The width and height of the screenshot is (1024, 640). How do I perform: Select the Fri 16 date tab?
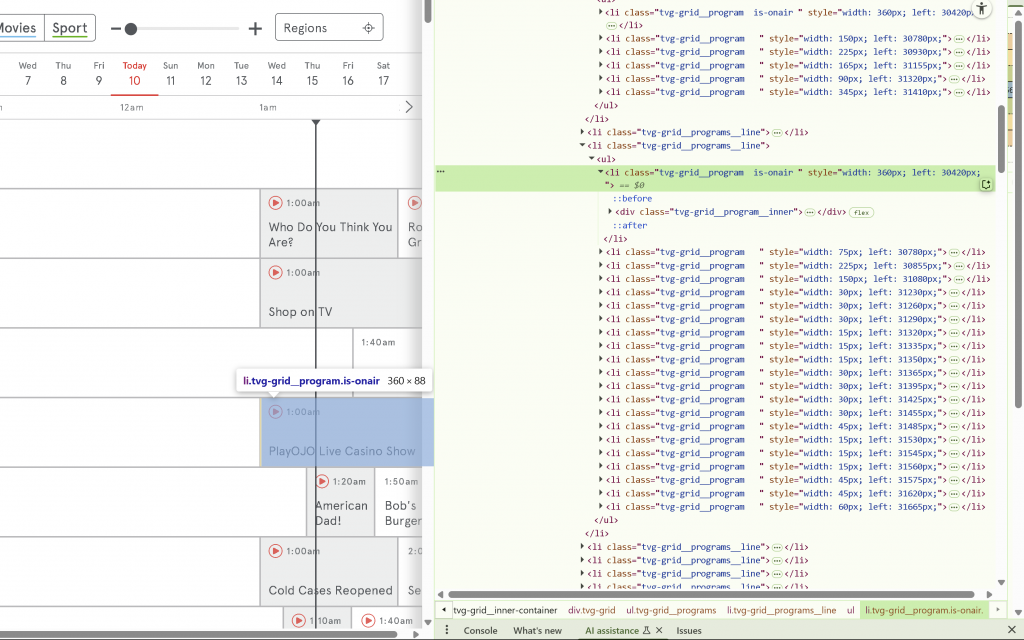click(x=348, y=73)
